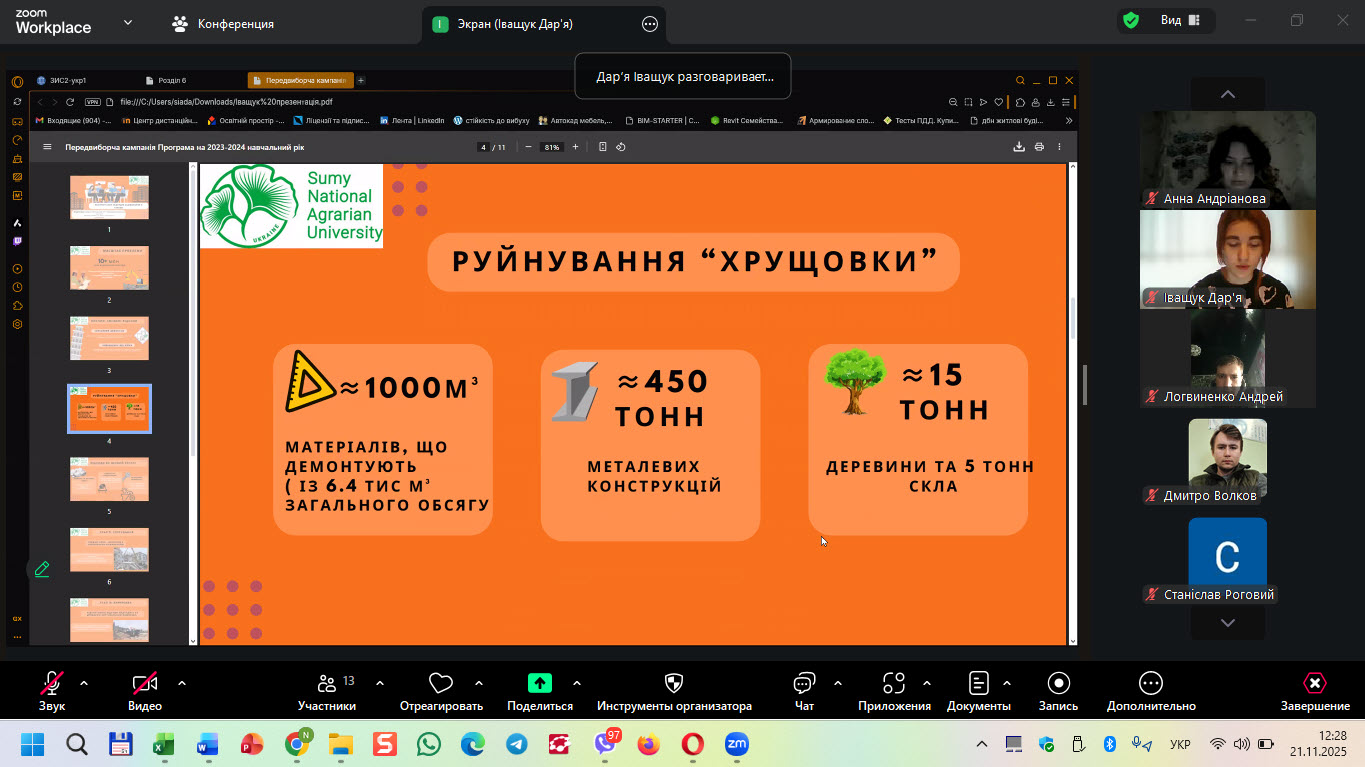
Task: Click green Поделиться share screen icon
Action: (540, 684)
